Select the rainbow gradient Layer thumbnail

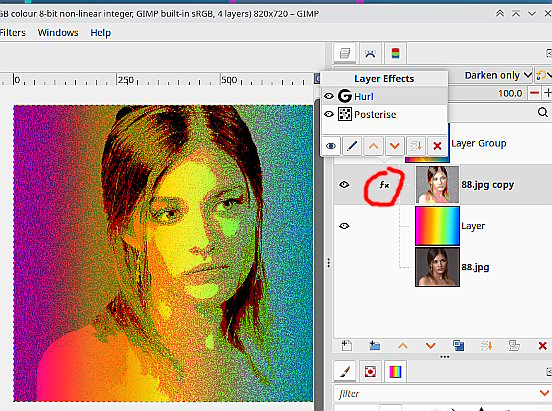[x=437, y=226]
